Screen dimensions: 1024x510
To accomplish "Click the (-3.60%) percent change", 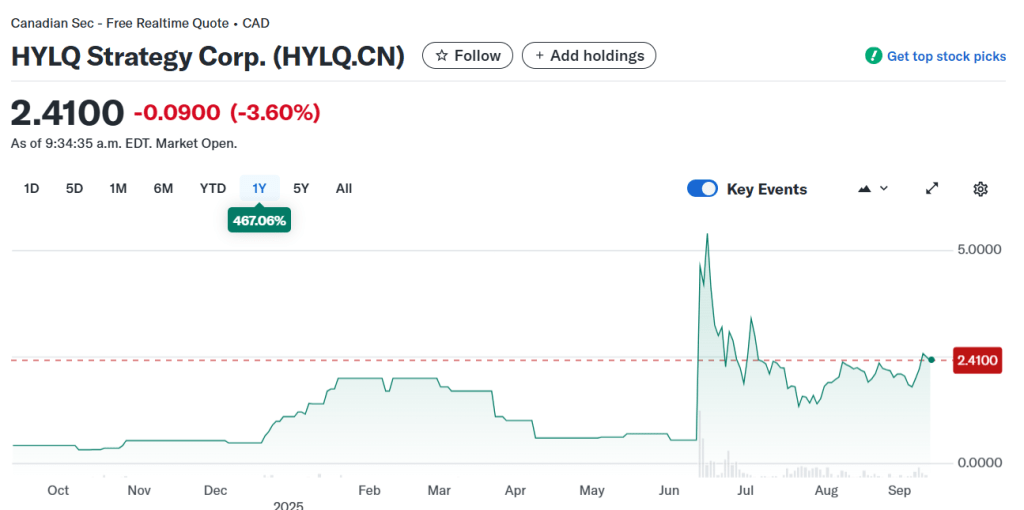I will (x=275, y=113).
